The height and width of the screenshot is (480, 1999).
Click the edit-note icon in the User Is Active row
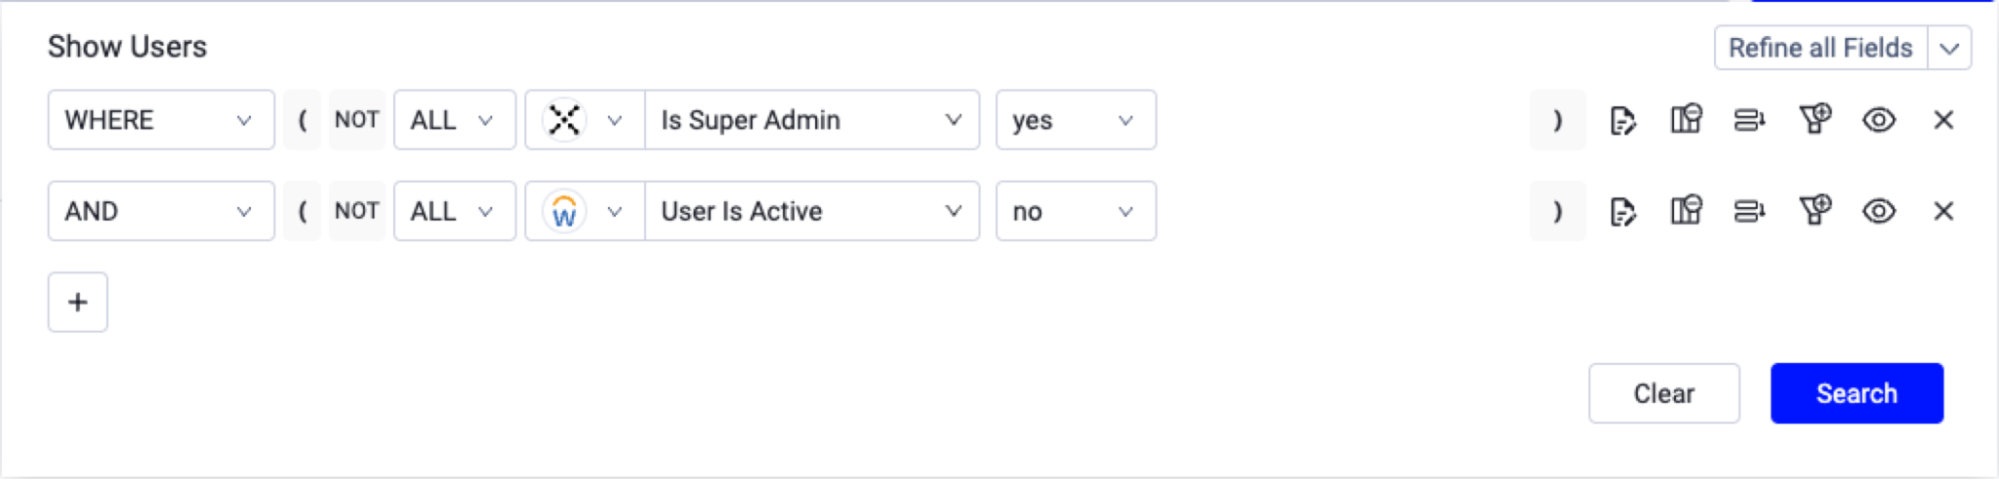pos(1622,211)
